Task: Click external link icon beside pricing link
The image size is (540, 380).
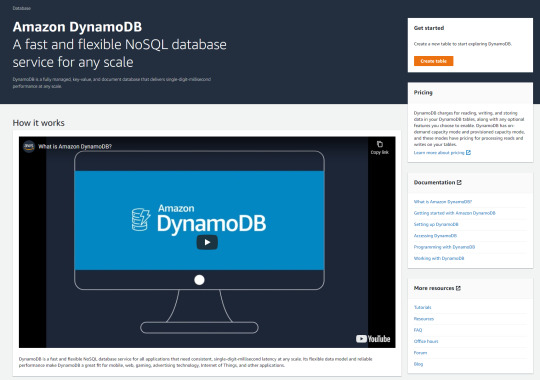Action: (468, 153)
